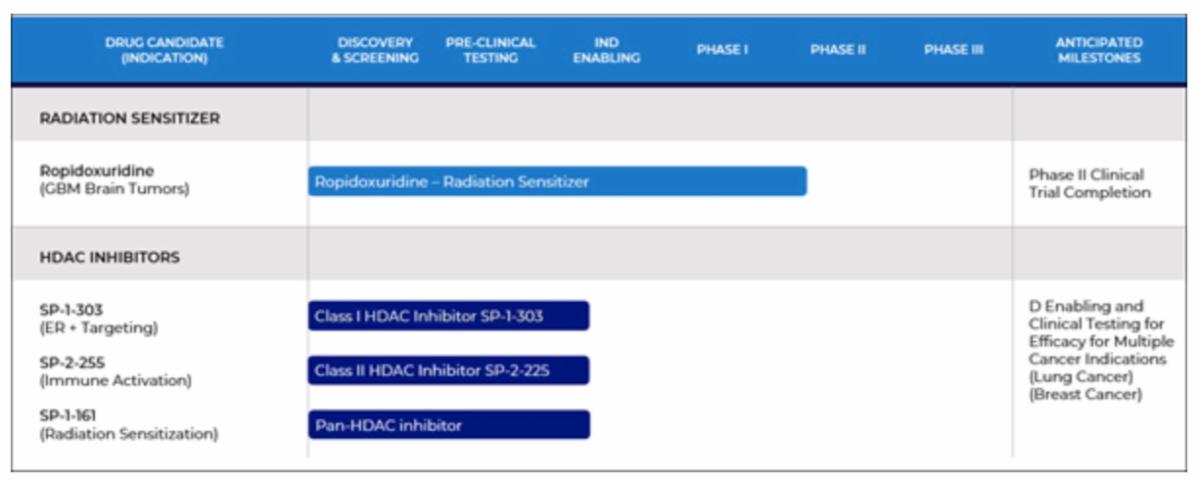Image resolution: width=1200 pixels, height=484 pixels.
Task: Click the Radiation Sensitizer section heading
Action: tap(130, 118)
